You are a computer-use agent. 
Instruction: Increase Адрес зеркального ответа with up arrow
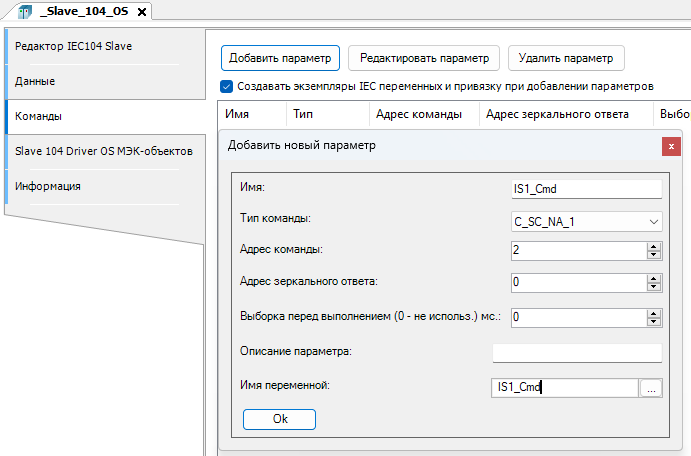(654, 278)
